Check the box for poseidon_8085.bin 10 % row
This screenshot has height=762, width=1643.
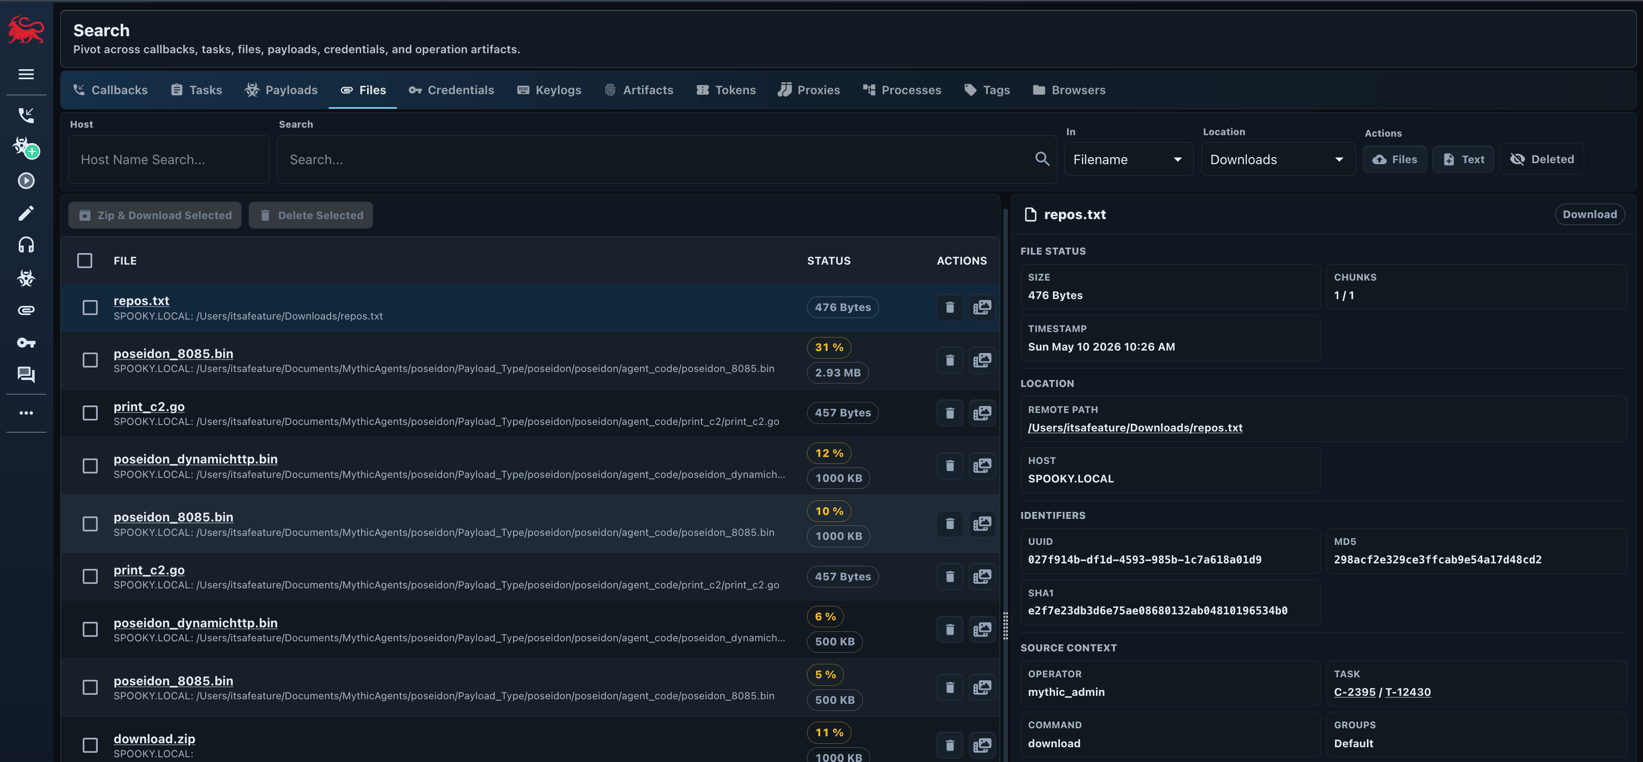[90, 524]
